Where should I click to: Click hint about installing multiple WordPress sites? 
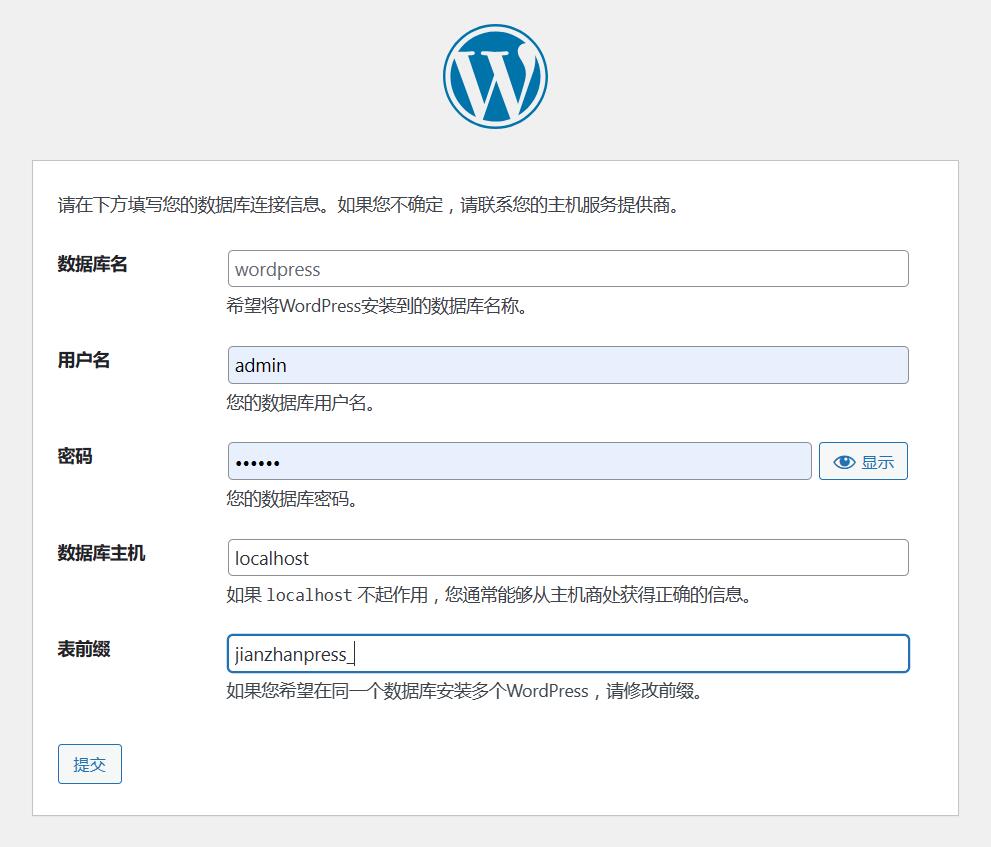464,691
